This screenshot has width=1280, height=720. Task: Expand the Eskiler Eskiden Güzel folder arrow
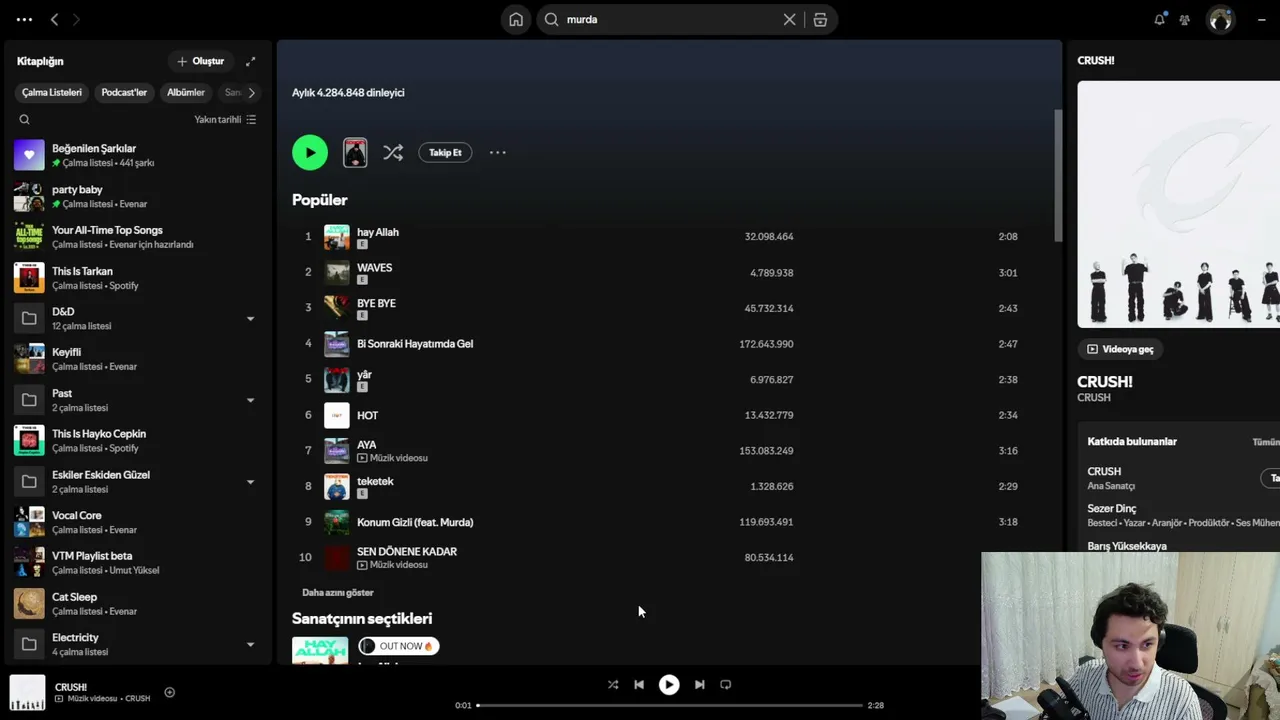[250, 482]
